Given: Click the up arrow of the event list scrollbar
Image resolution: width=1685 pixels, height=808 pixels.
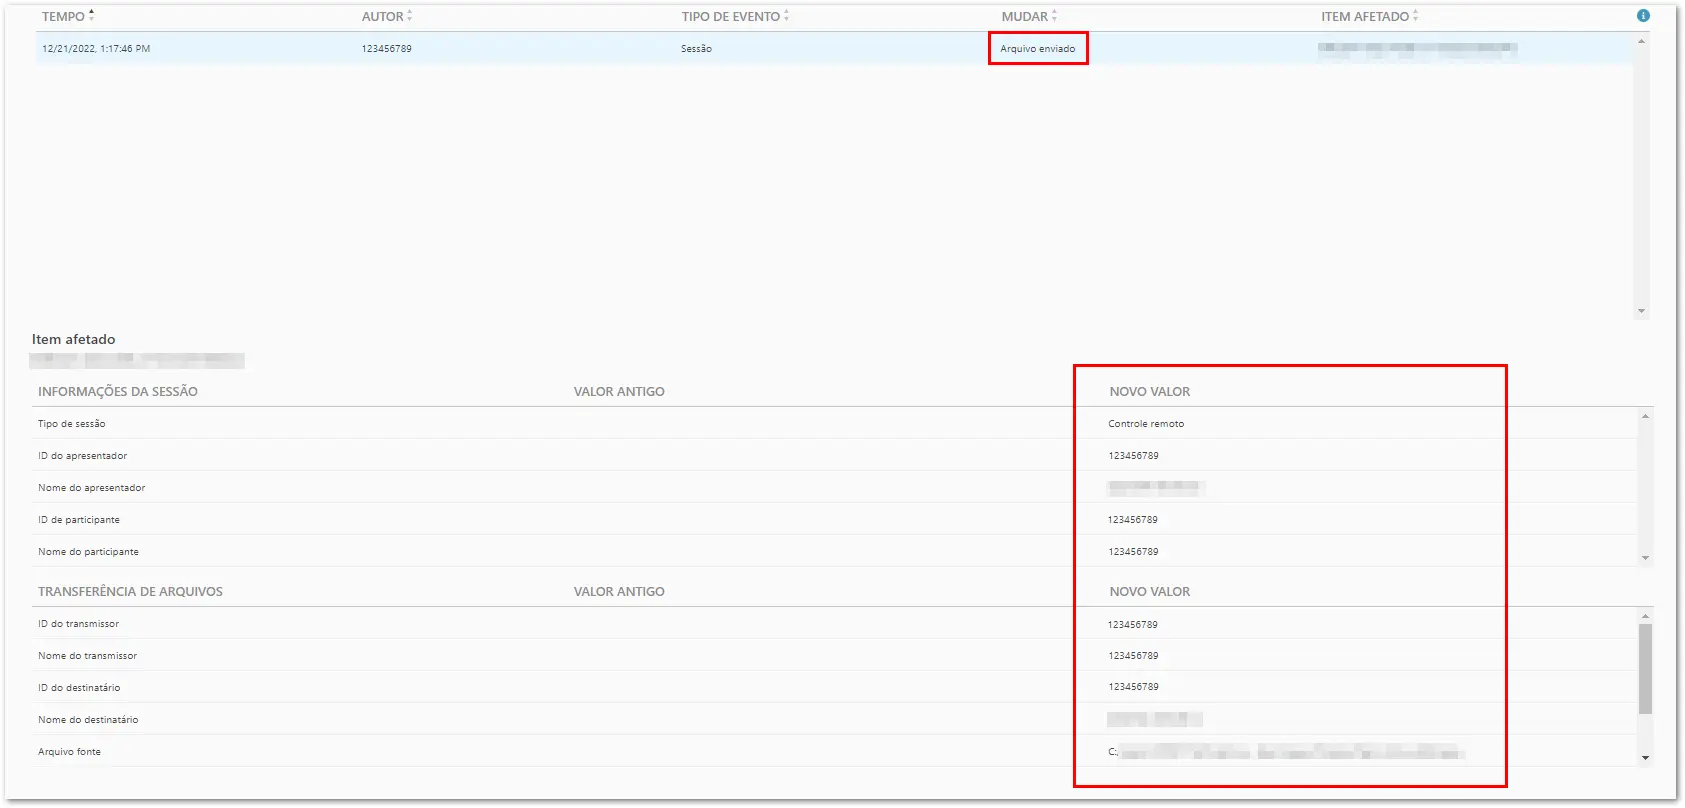Looking at the screenshot, I should click(1641, 40).
